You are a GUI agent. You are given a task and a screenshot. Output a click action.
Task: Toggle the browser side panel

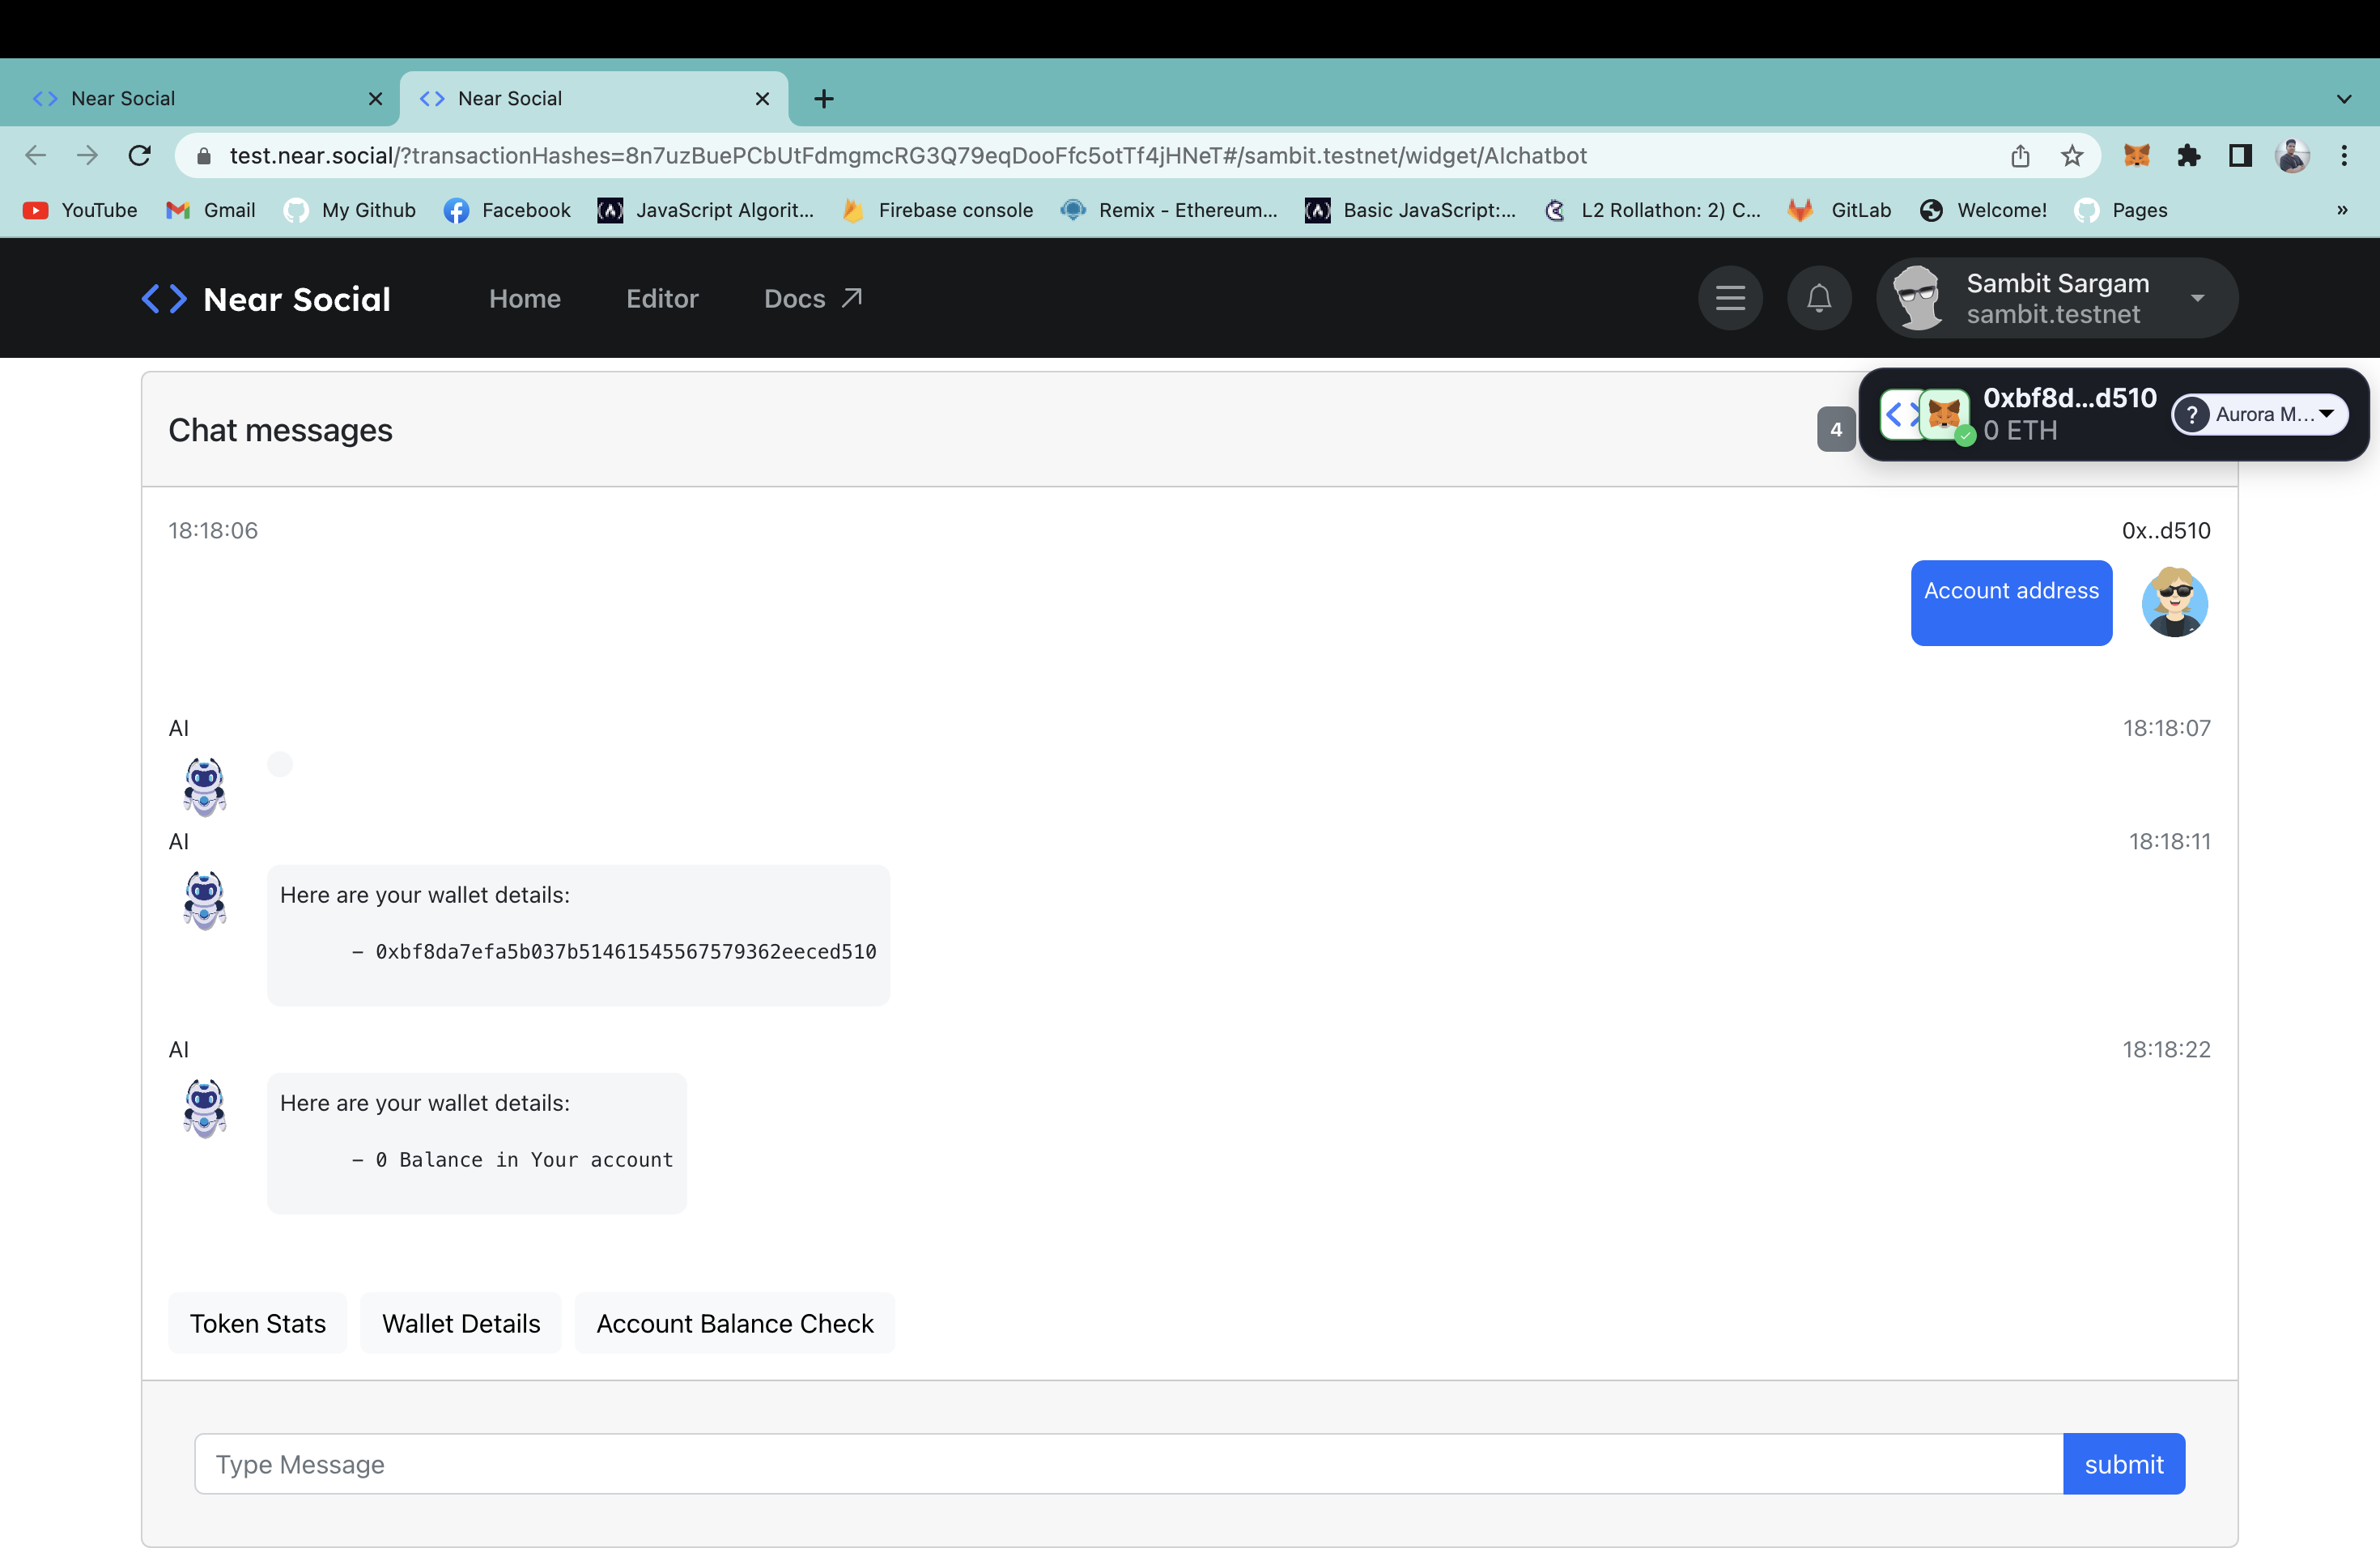tap(2240, 155)
